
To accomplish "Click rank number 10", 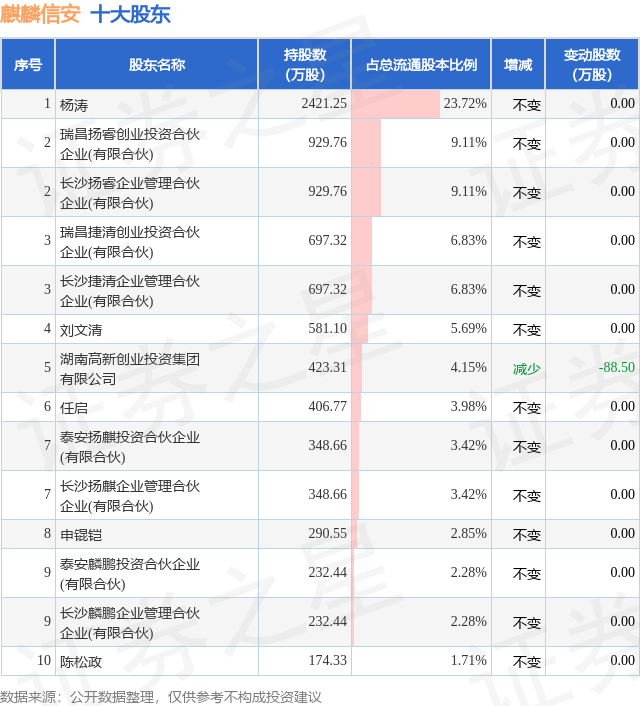I will pos(44,660).
